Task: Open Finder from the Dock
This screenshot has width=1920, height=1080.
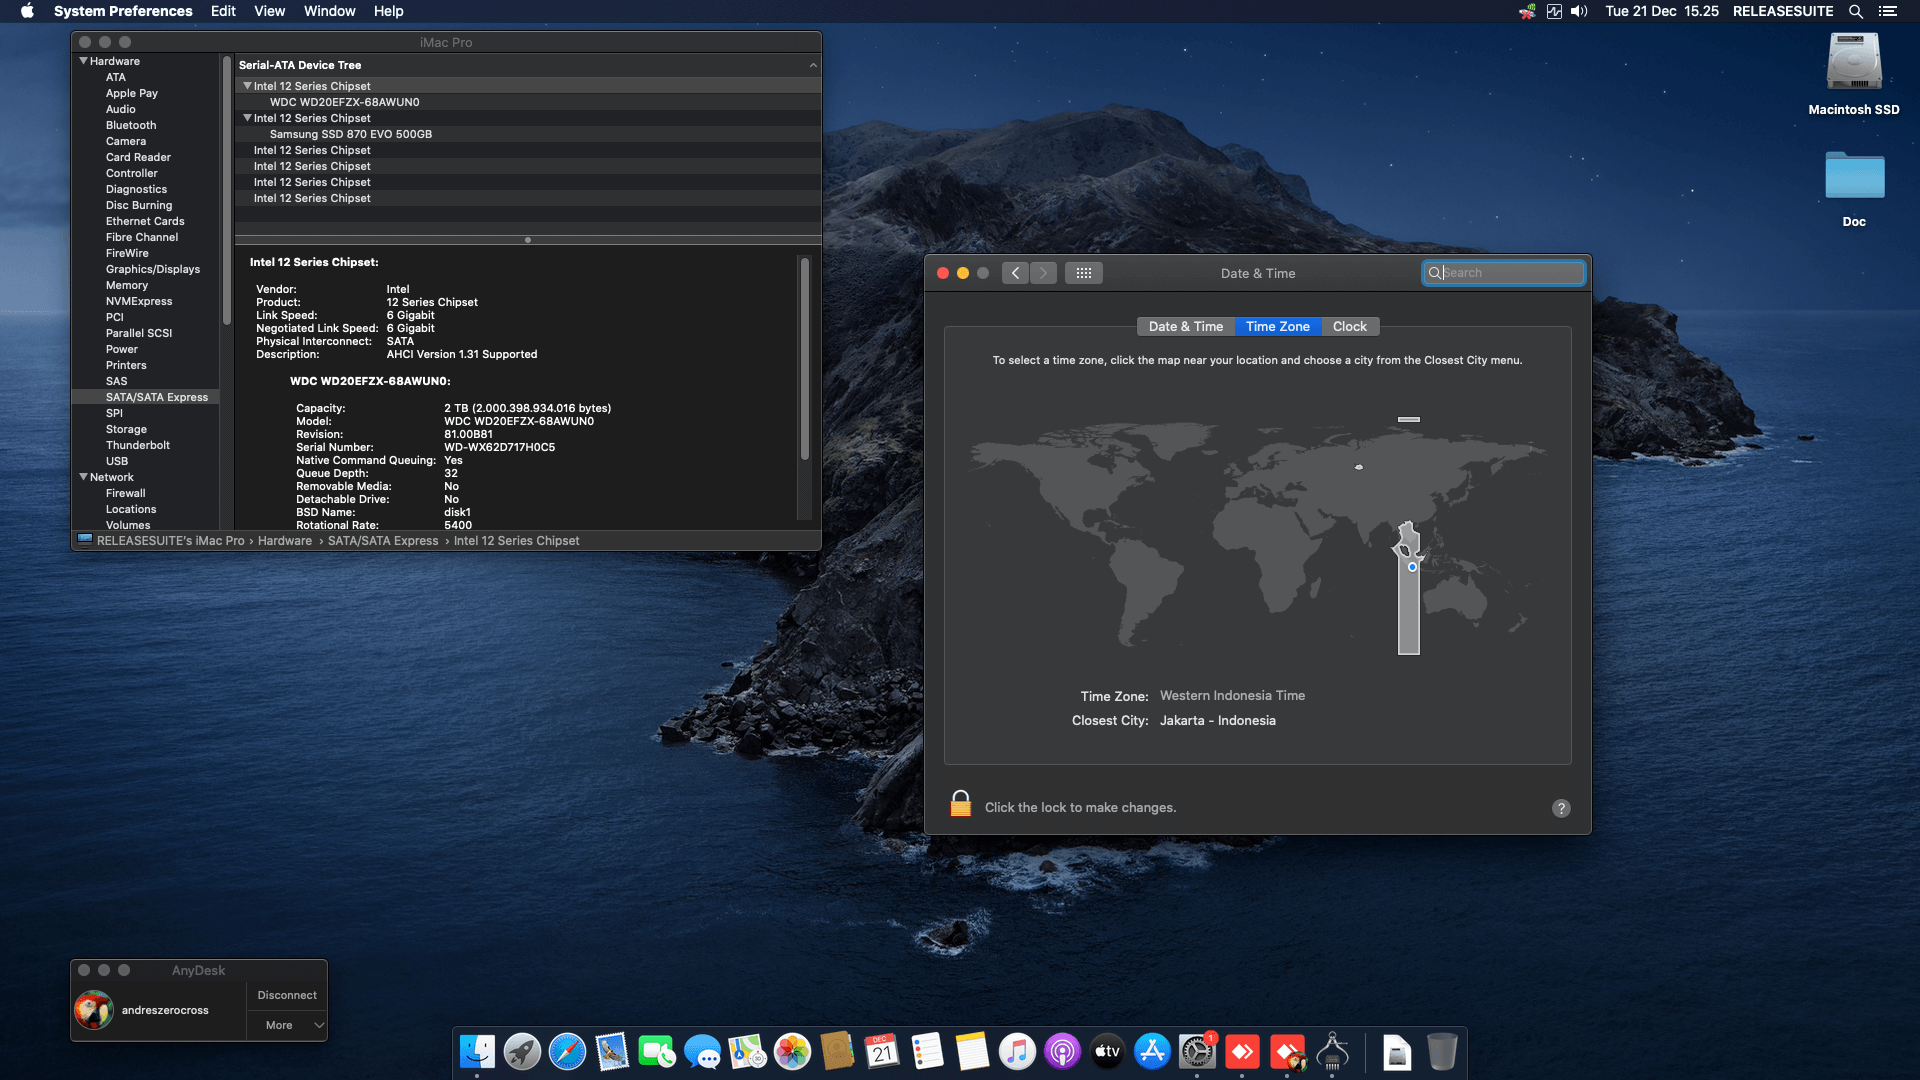Action: [477, 1052]
